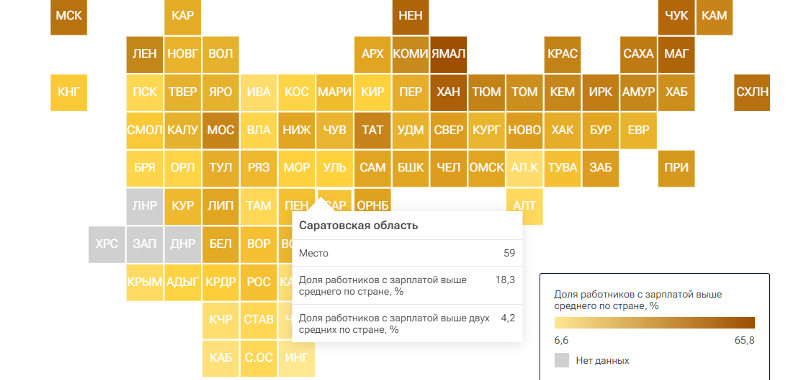Click the grey Нет данных swatch
Image resolution: width=800 pixels, height=380 pixels.
(562, 361)
